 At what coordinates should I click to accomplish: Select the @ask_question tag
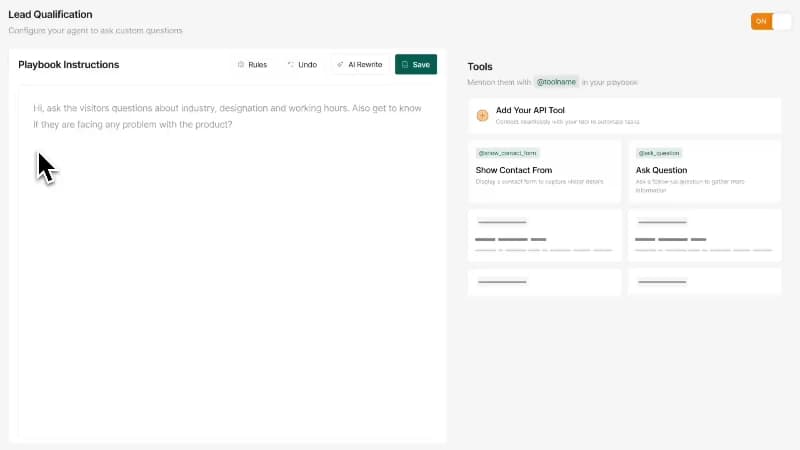click(x=659, y=153)
